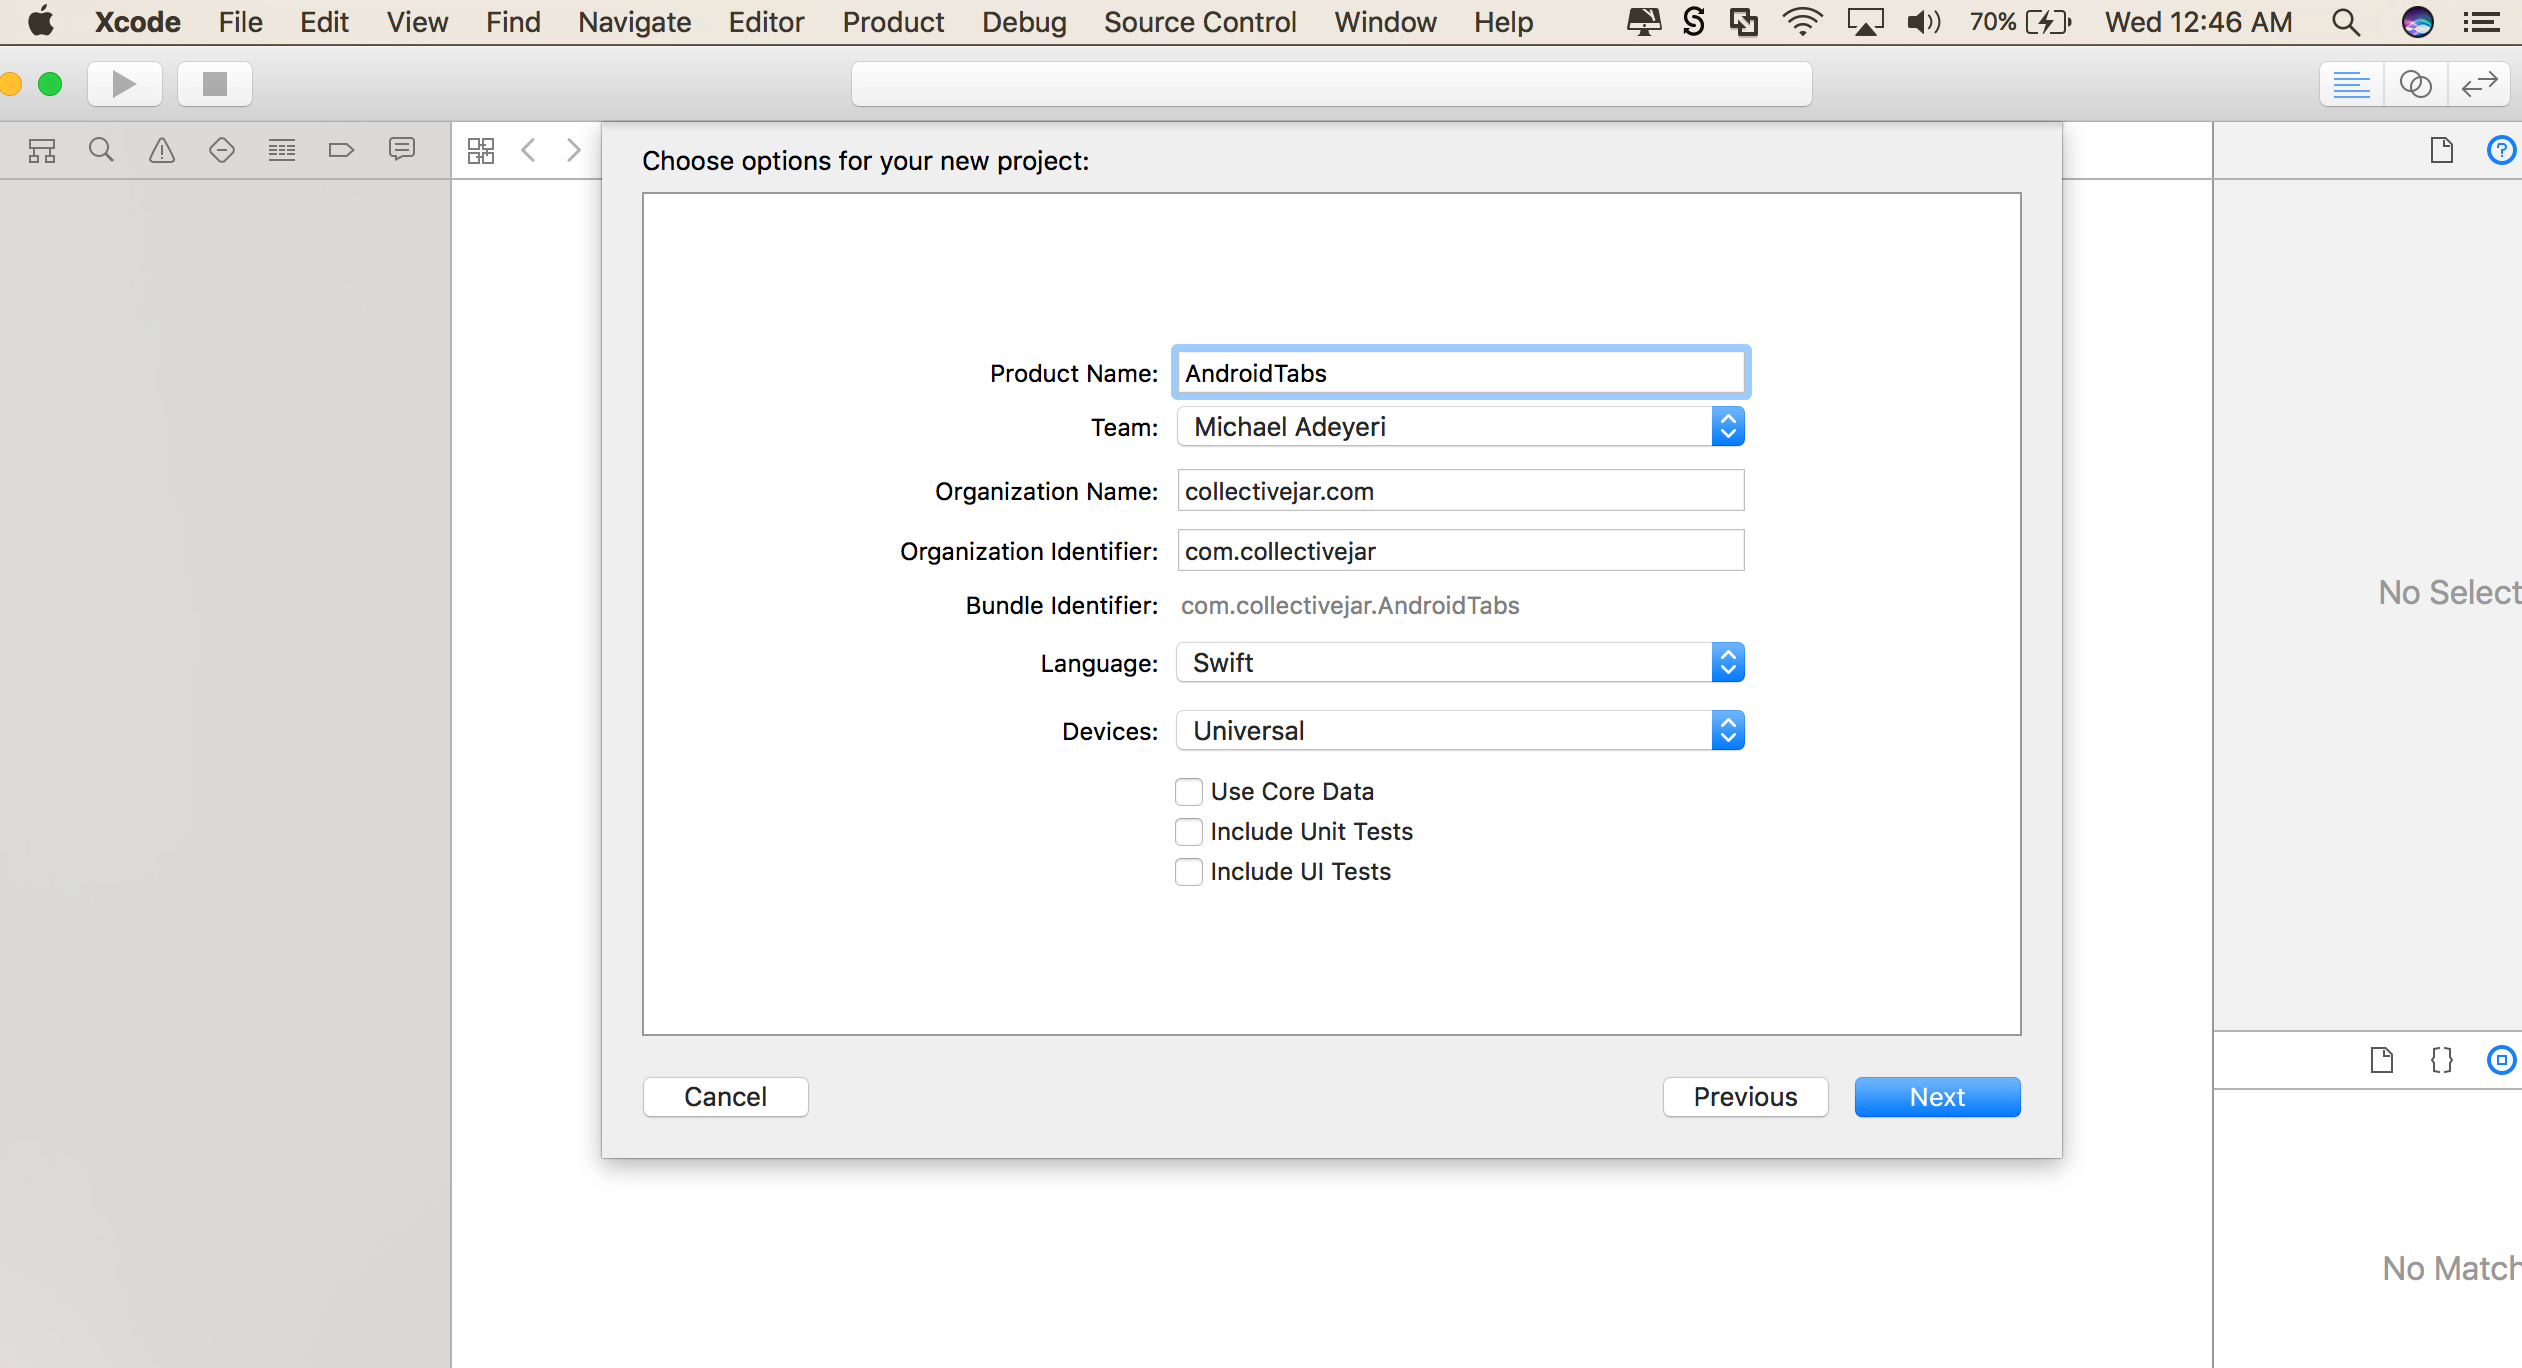Click the Previous button

pos(1744,1096)
